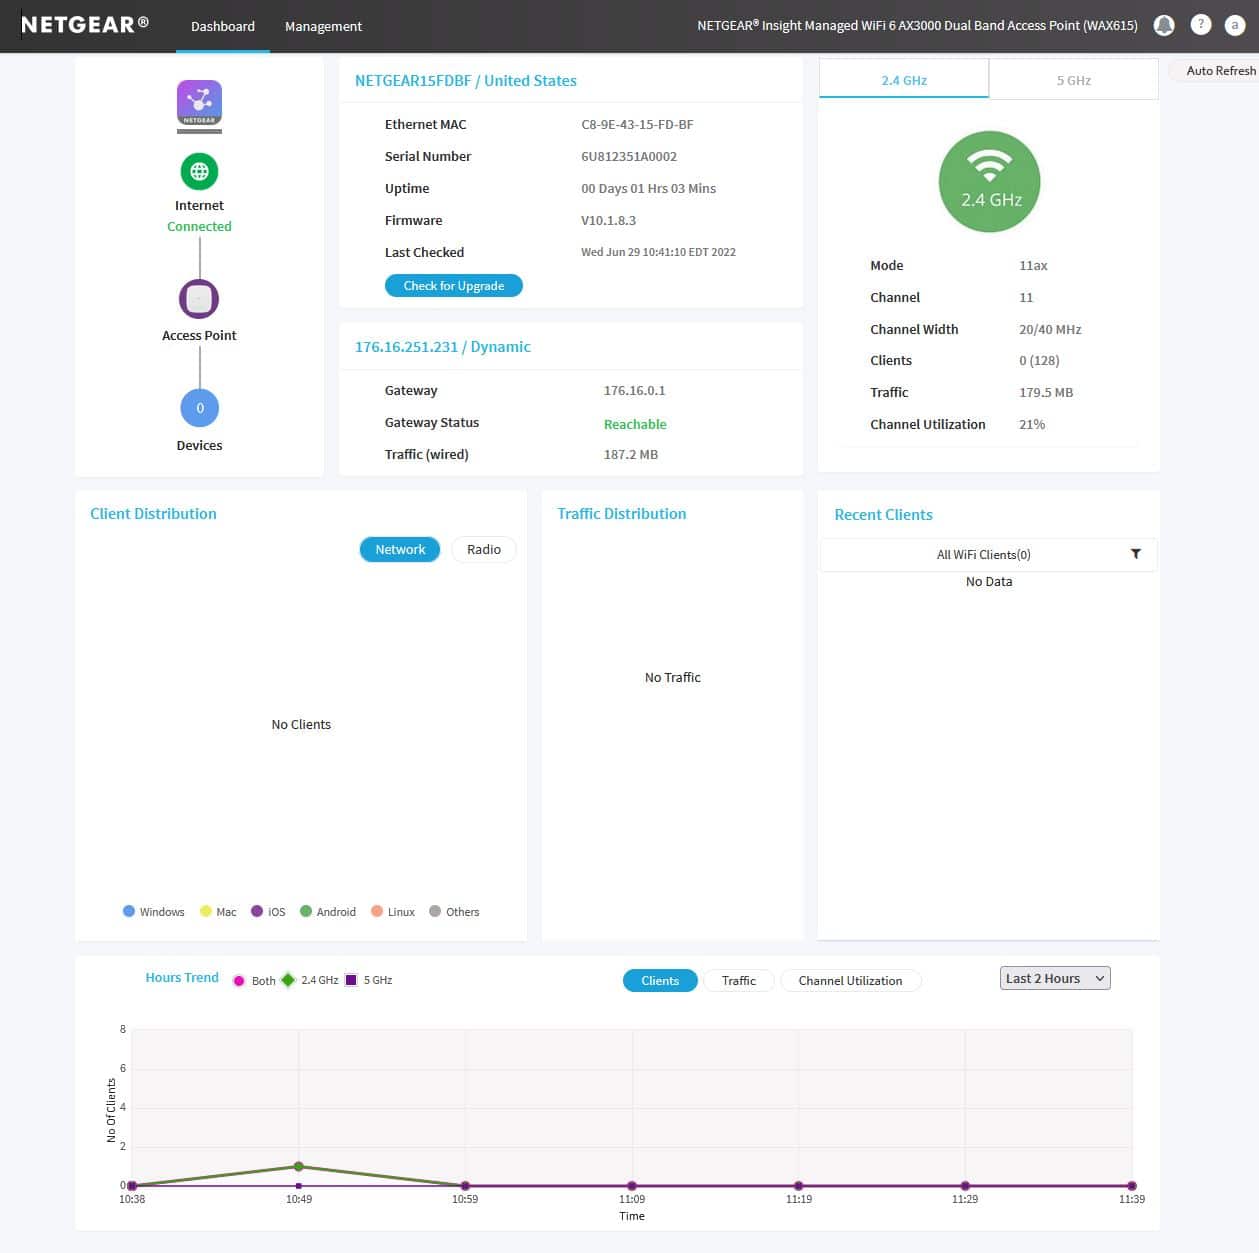Open the Recent Clients filter funnel
The width and height of the screenshot is (1259, 1253).
pyautogui.click(x=1135, y=554)
